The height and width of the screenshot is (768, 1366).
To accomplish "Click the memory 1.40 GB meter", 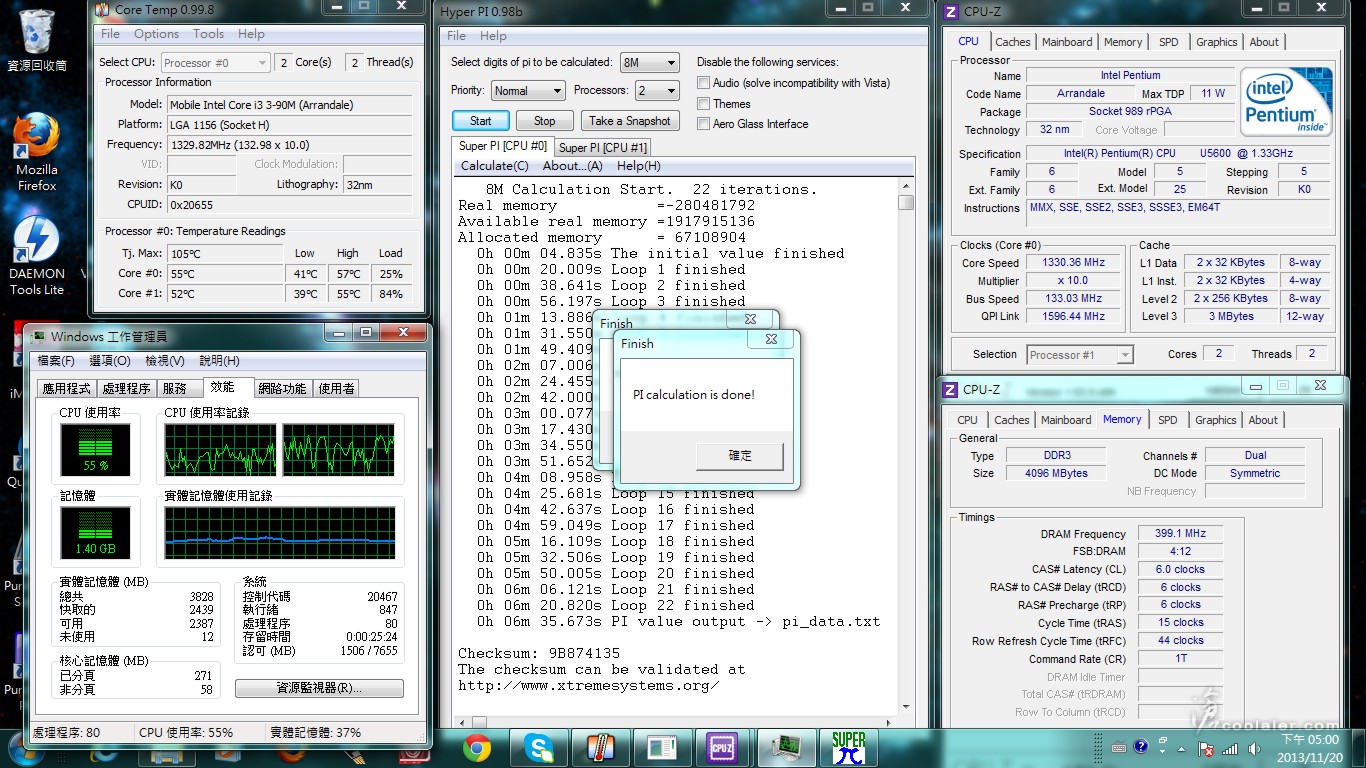I will pos(95,533).
